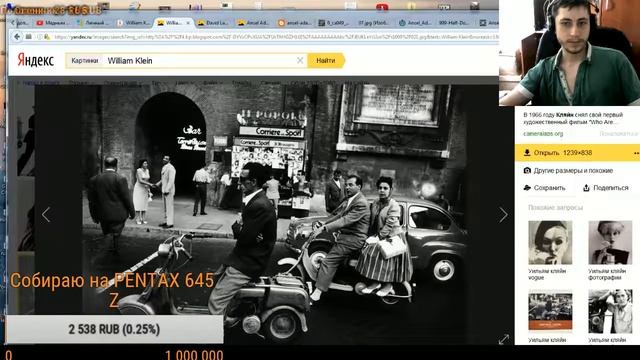Click the yellow Найти button
This screenshot has width=640, height=360.
pyautogui.click(x=326, y=60)
